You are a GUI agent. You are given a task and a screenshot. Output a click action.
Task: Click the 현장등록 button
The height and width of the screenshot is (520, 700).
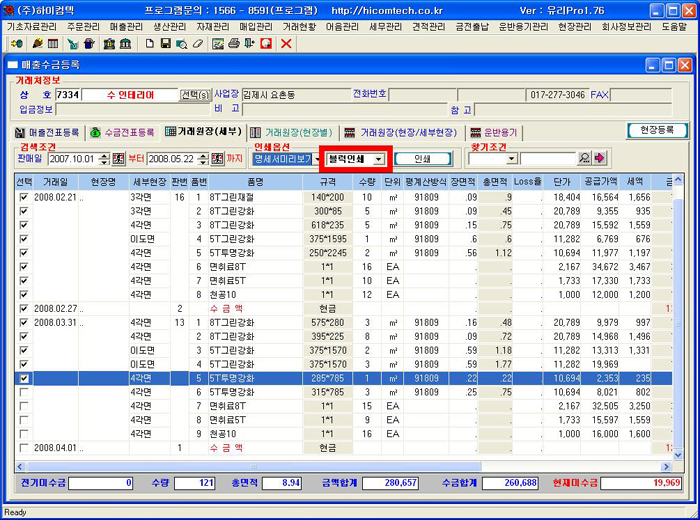(x=657, y=130)
